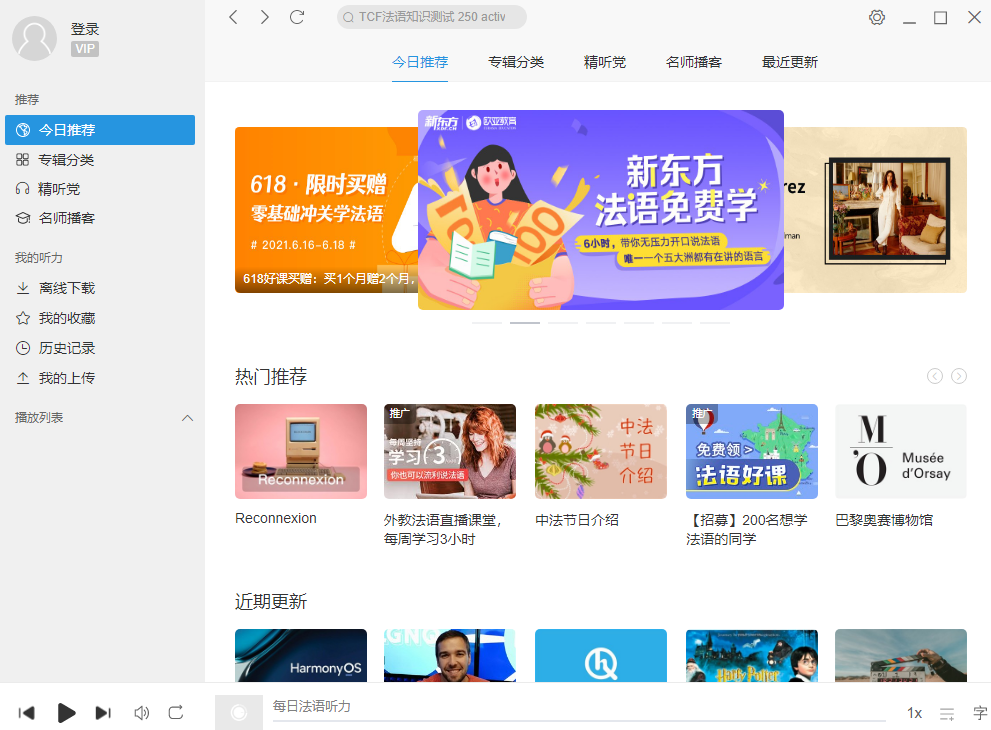Open the 巴黎奥赛博物馆 album thumbnail
Image resolution: width=991 pixels, height=730 pixels.
pos(901,451)
